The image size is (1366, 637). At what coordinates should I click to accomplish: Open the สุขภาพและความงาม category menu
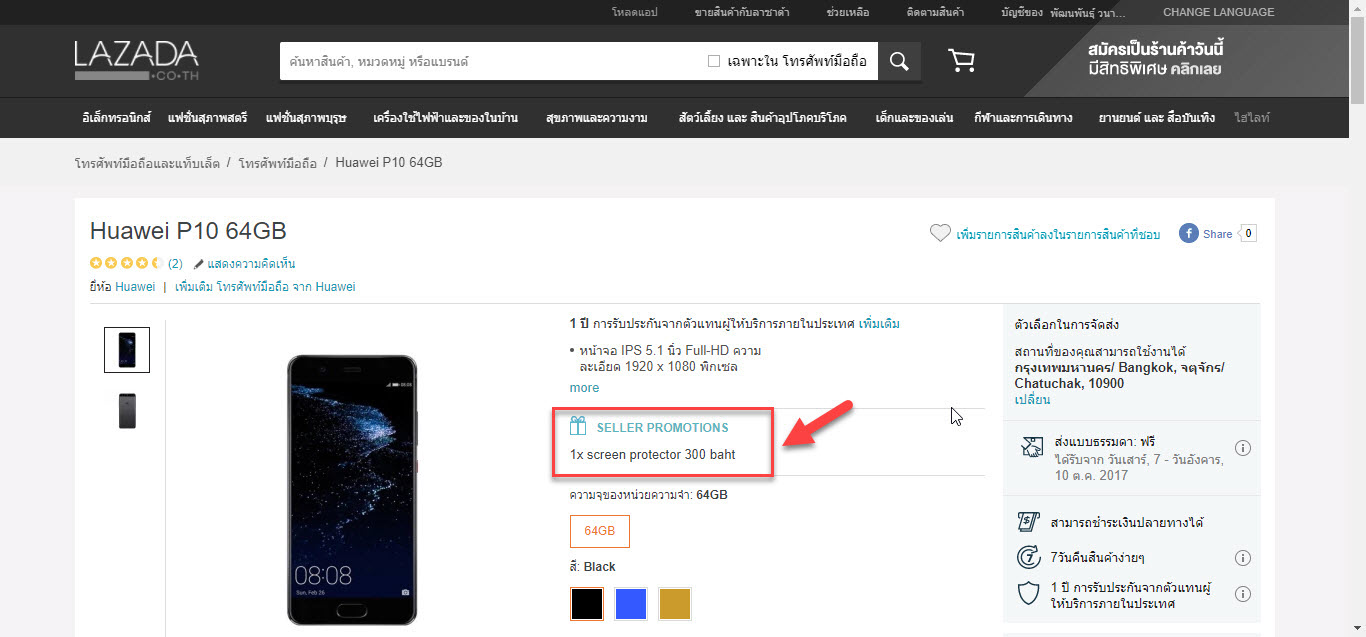tap(597, 118)
